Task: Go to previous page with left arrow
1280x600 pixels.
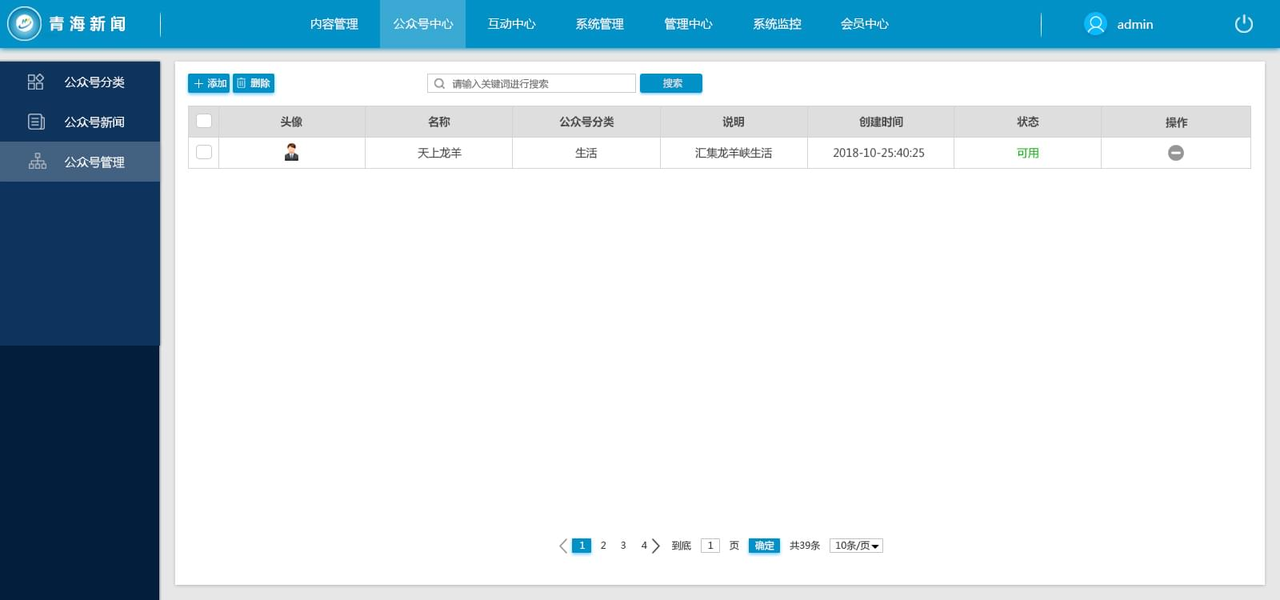Action: [563, 546]
